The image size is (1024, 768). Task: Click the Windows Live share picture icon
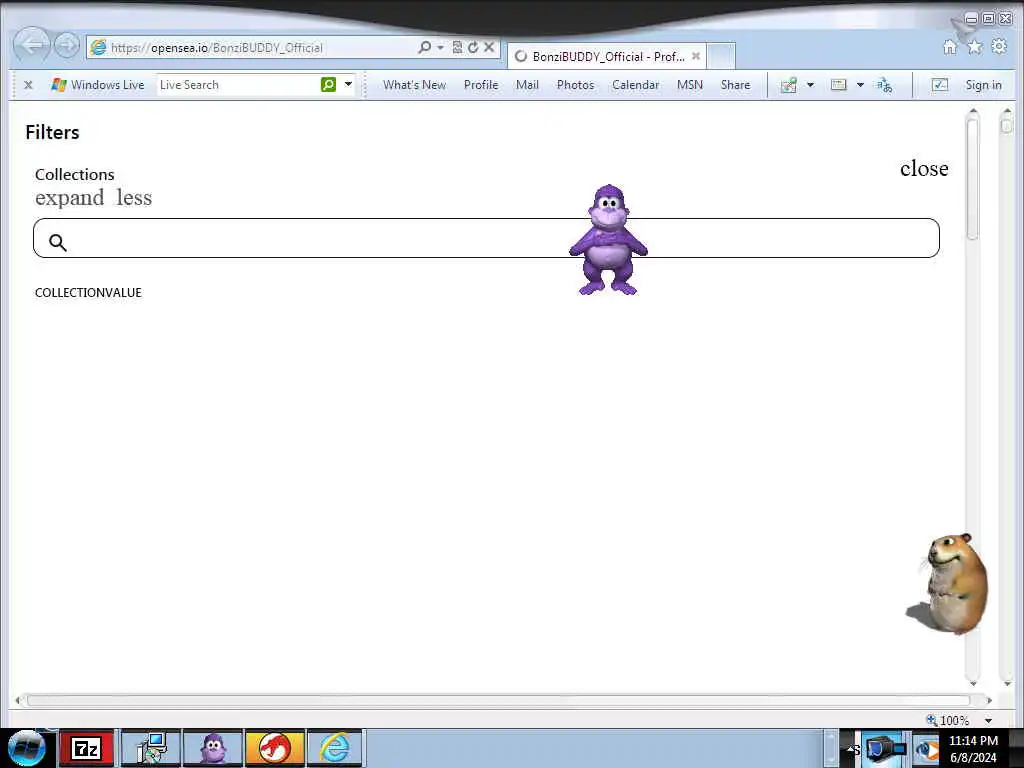pyautogui.click(x=789, y=85)
